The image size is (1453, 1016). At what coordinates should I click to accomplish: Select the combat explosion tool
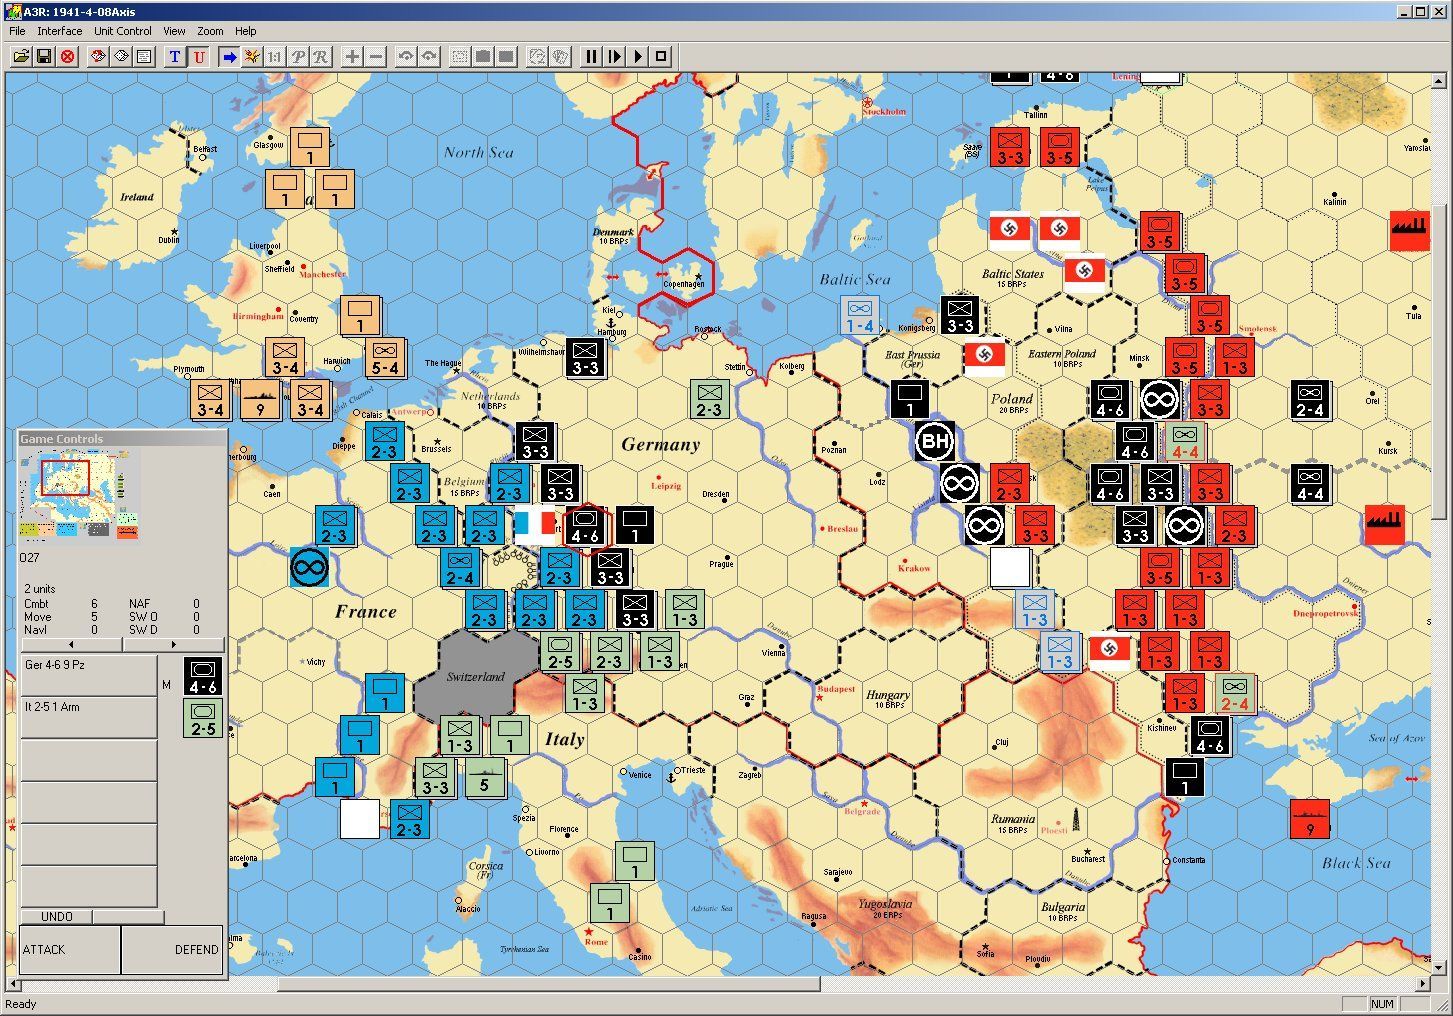click(x=252, y=57)
